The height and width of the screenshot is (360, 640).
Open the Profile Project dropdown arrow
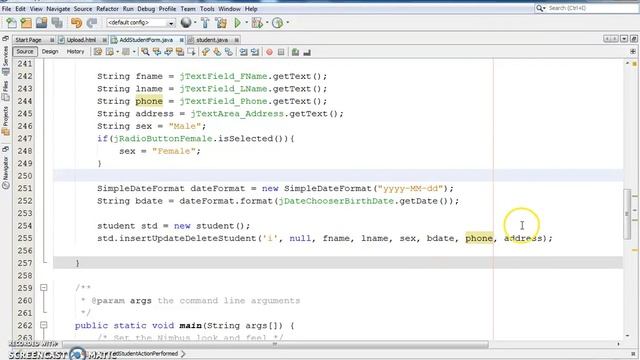(287, 23)
